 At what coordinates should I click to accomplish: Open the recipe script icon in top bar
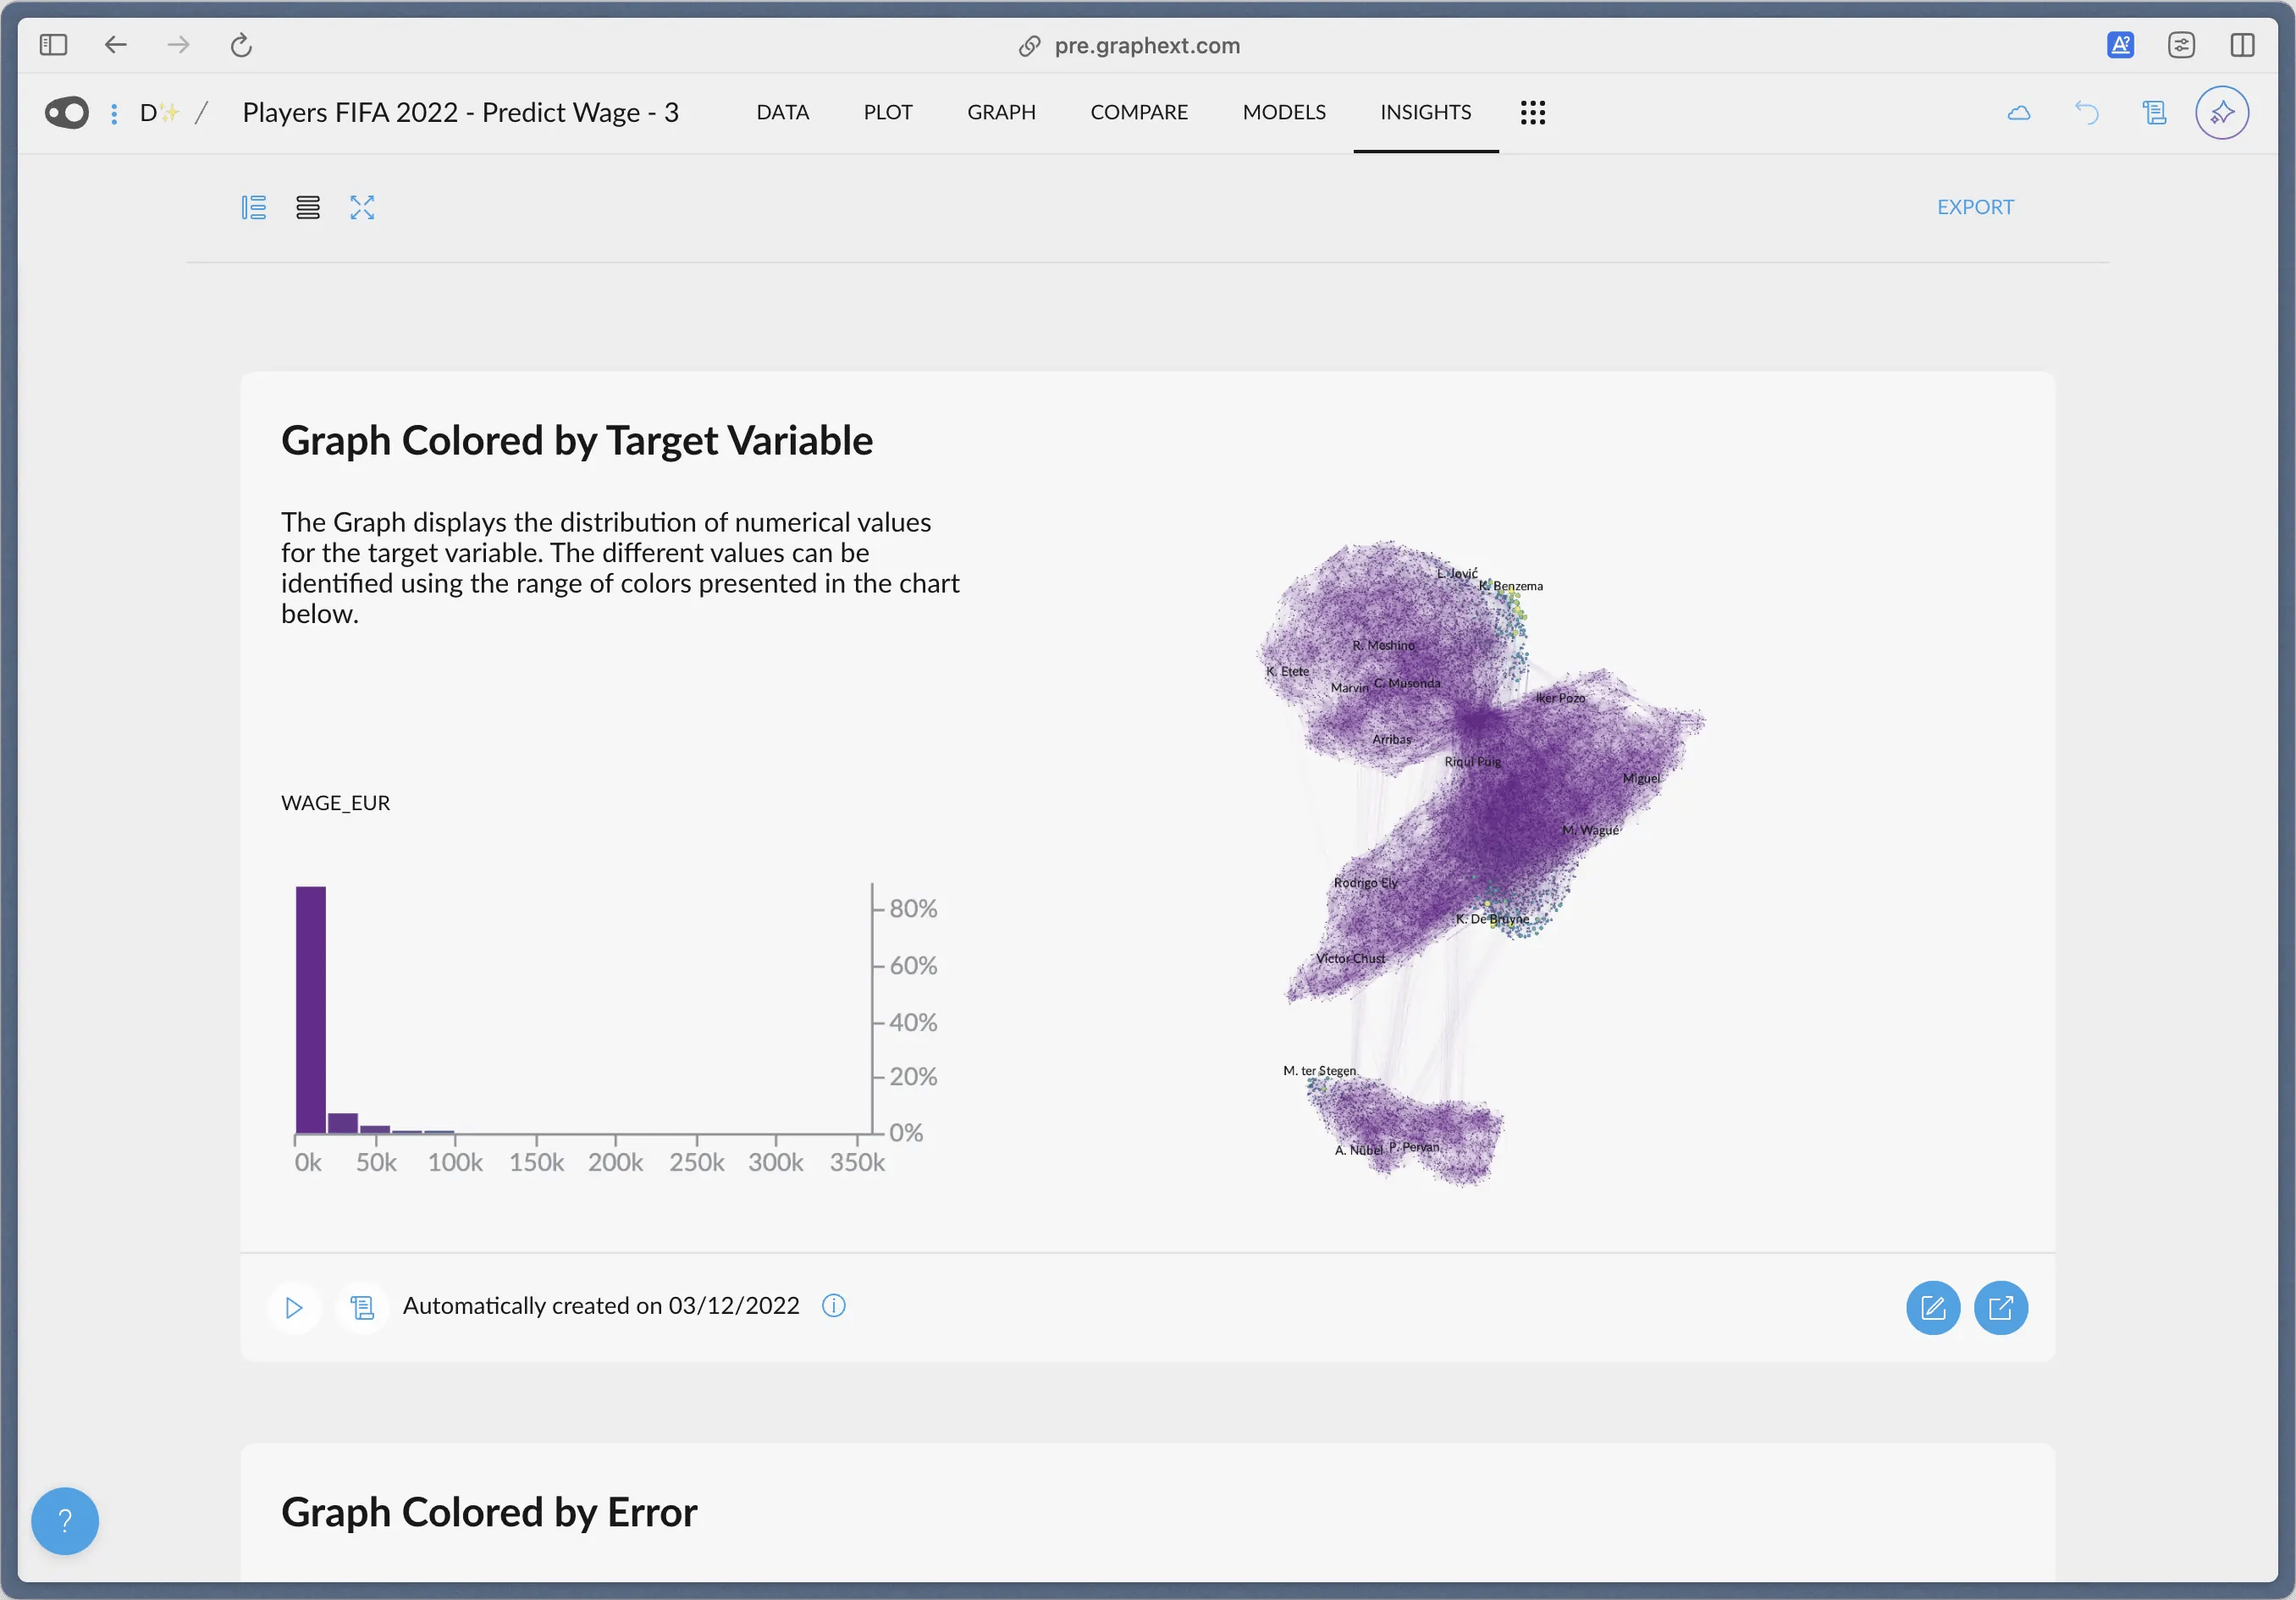click(2154, 113)
